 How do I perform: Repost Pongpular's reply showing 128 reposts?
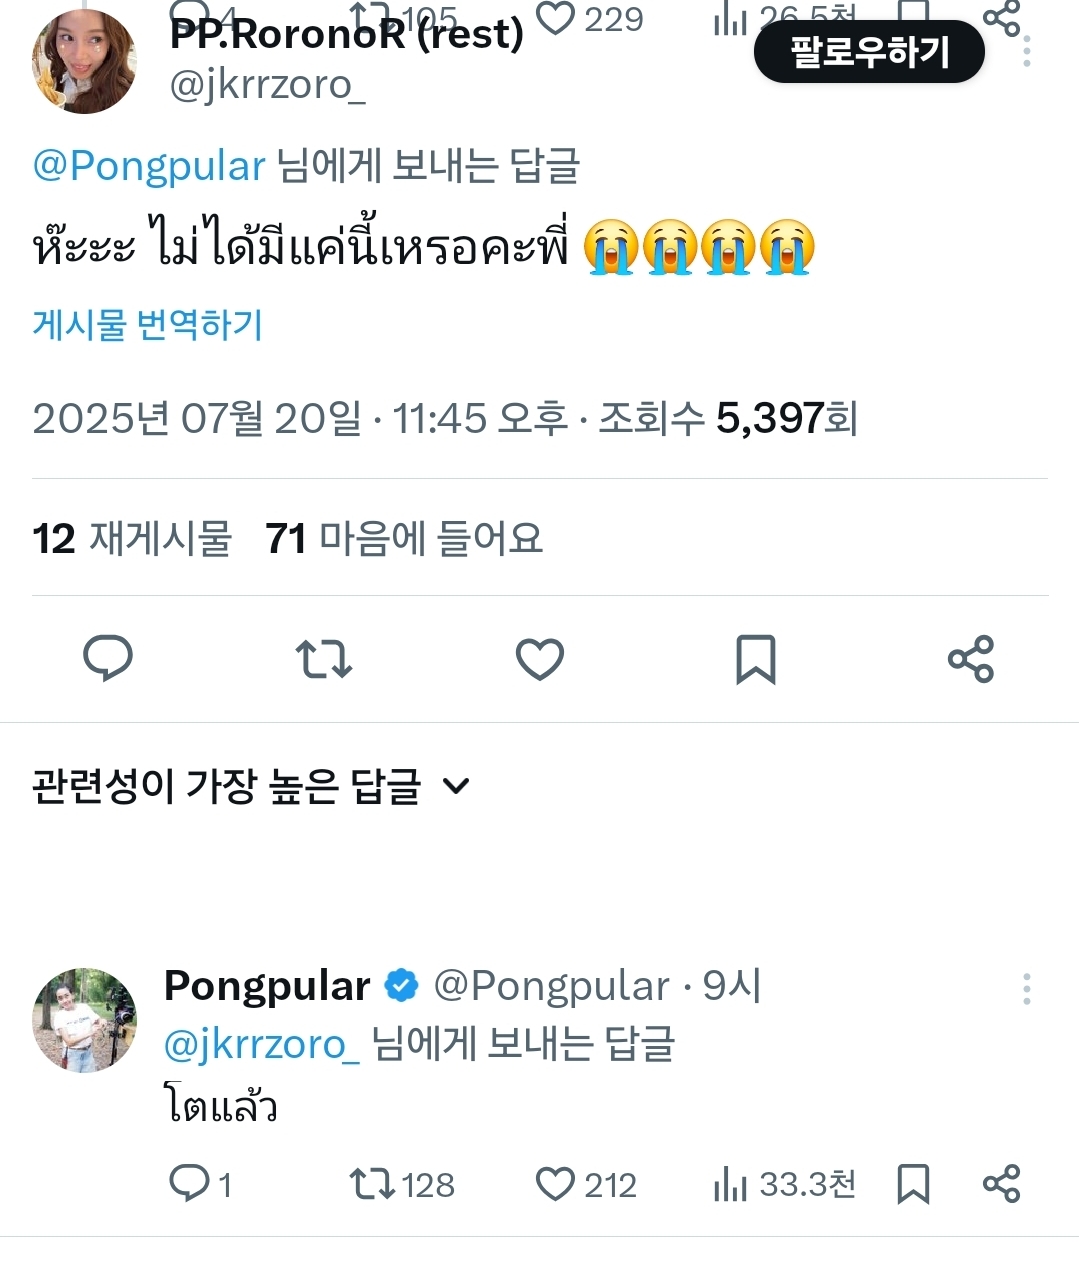coord(372,1184)
